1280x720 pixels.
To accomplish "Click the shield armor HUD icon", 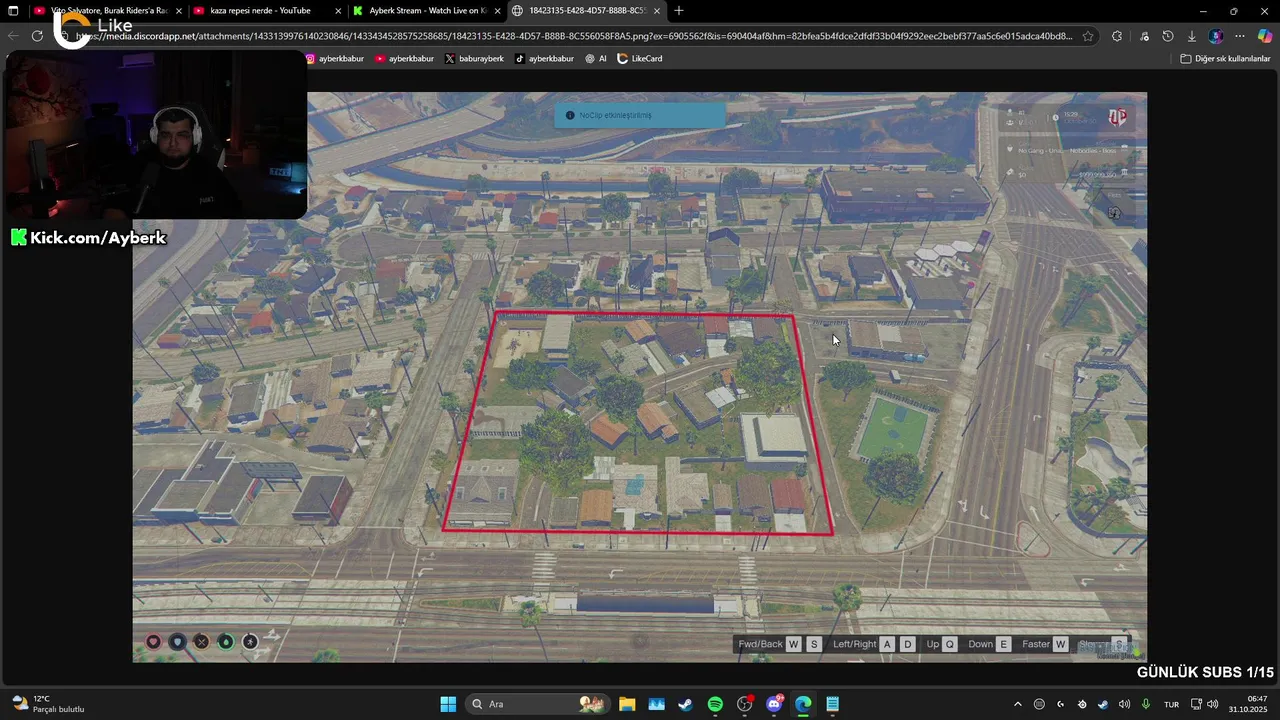I will pos(177,642).
